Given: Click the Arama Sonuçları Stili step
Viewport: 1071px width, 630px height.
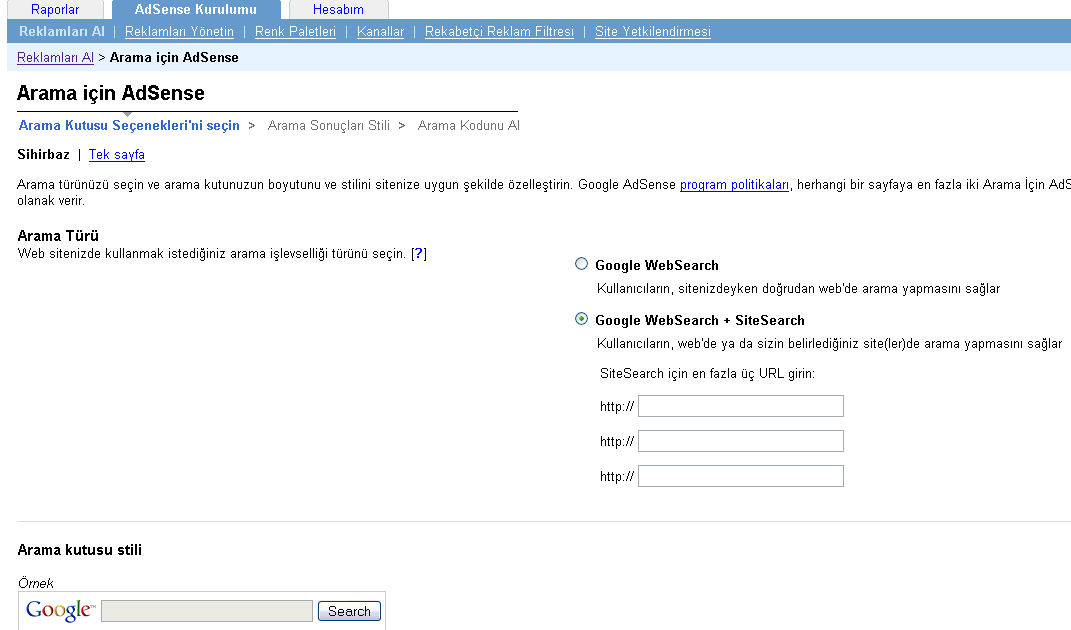Looking at the screenshot, I should (x=329, y=125).
